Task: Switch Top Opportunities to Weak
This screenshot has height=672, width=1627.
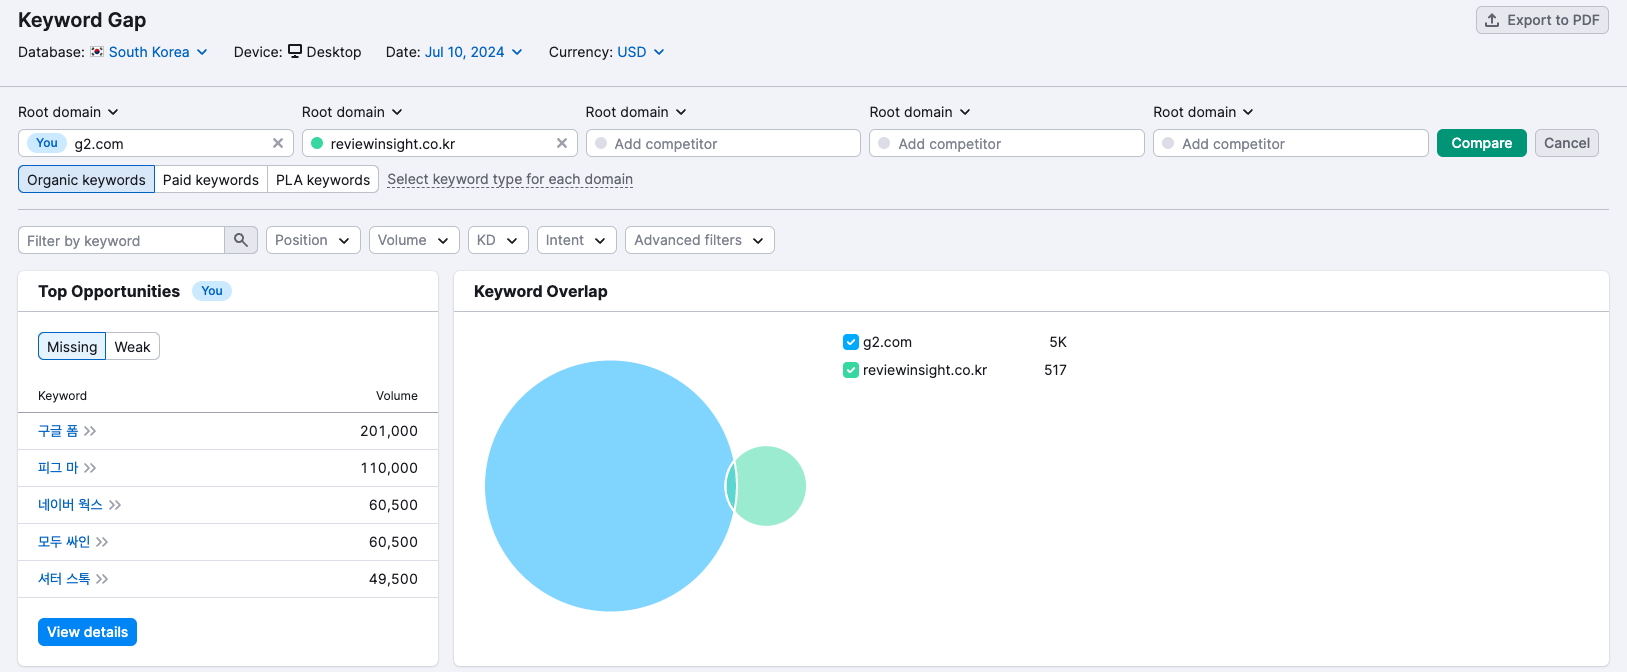Action: point(132,346)
